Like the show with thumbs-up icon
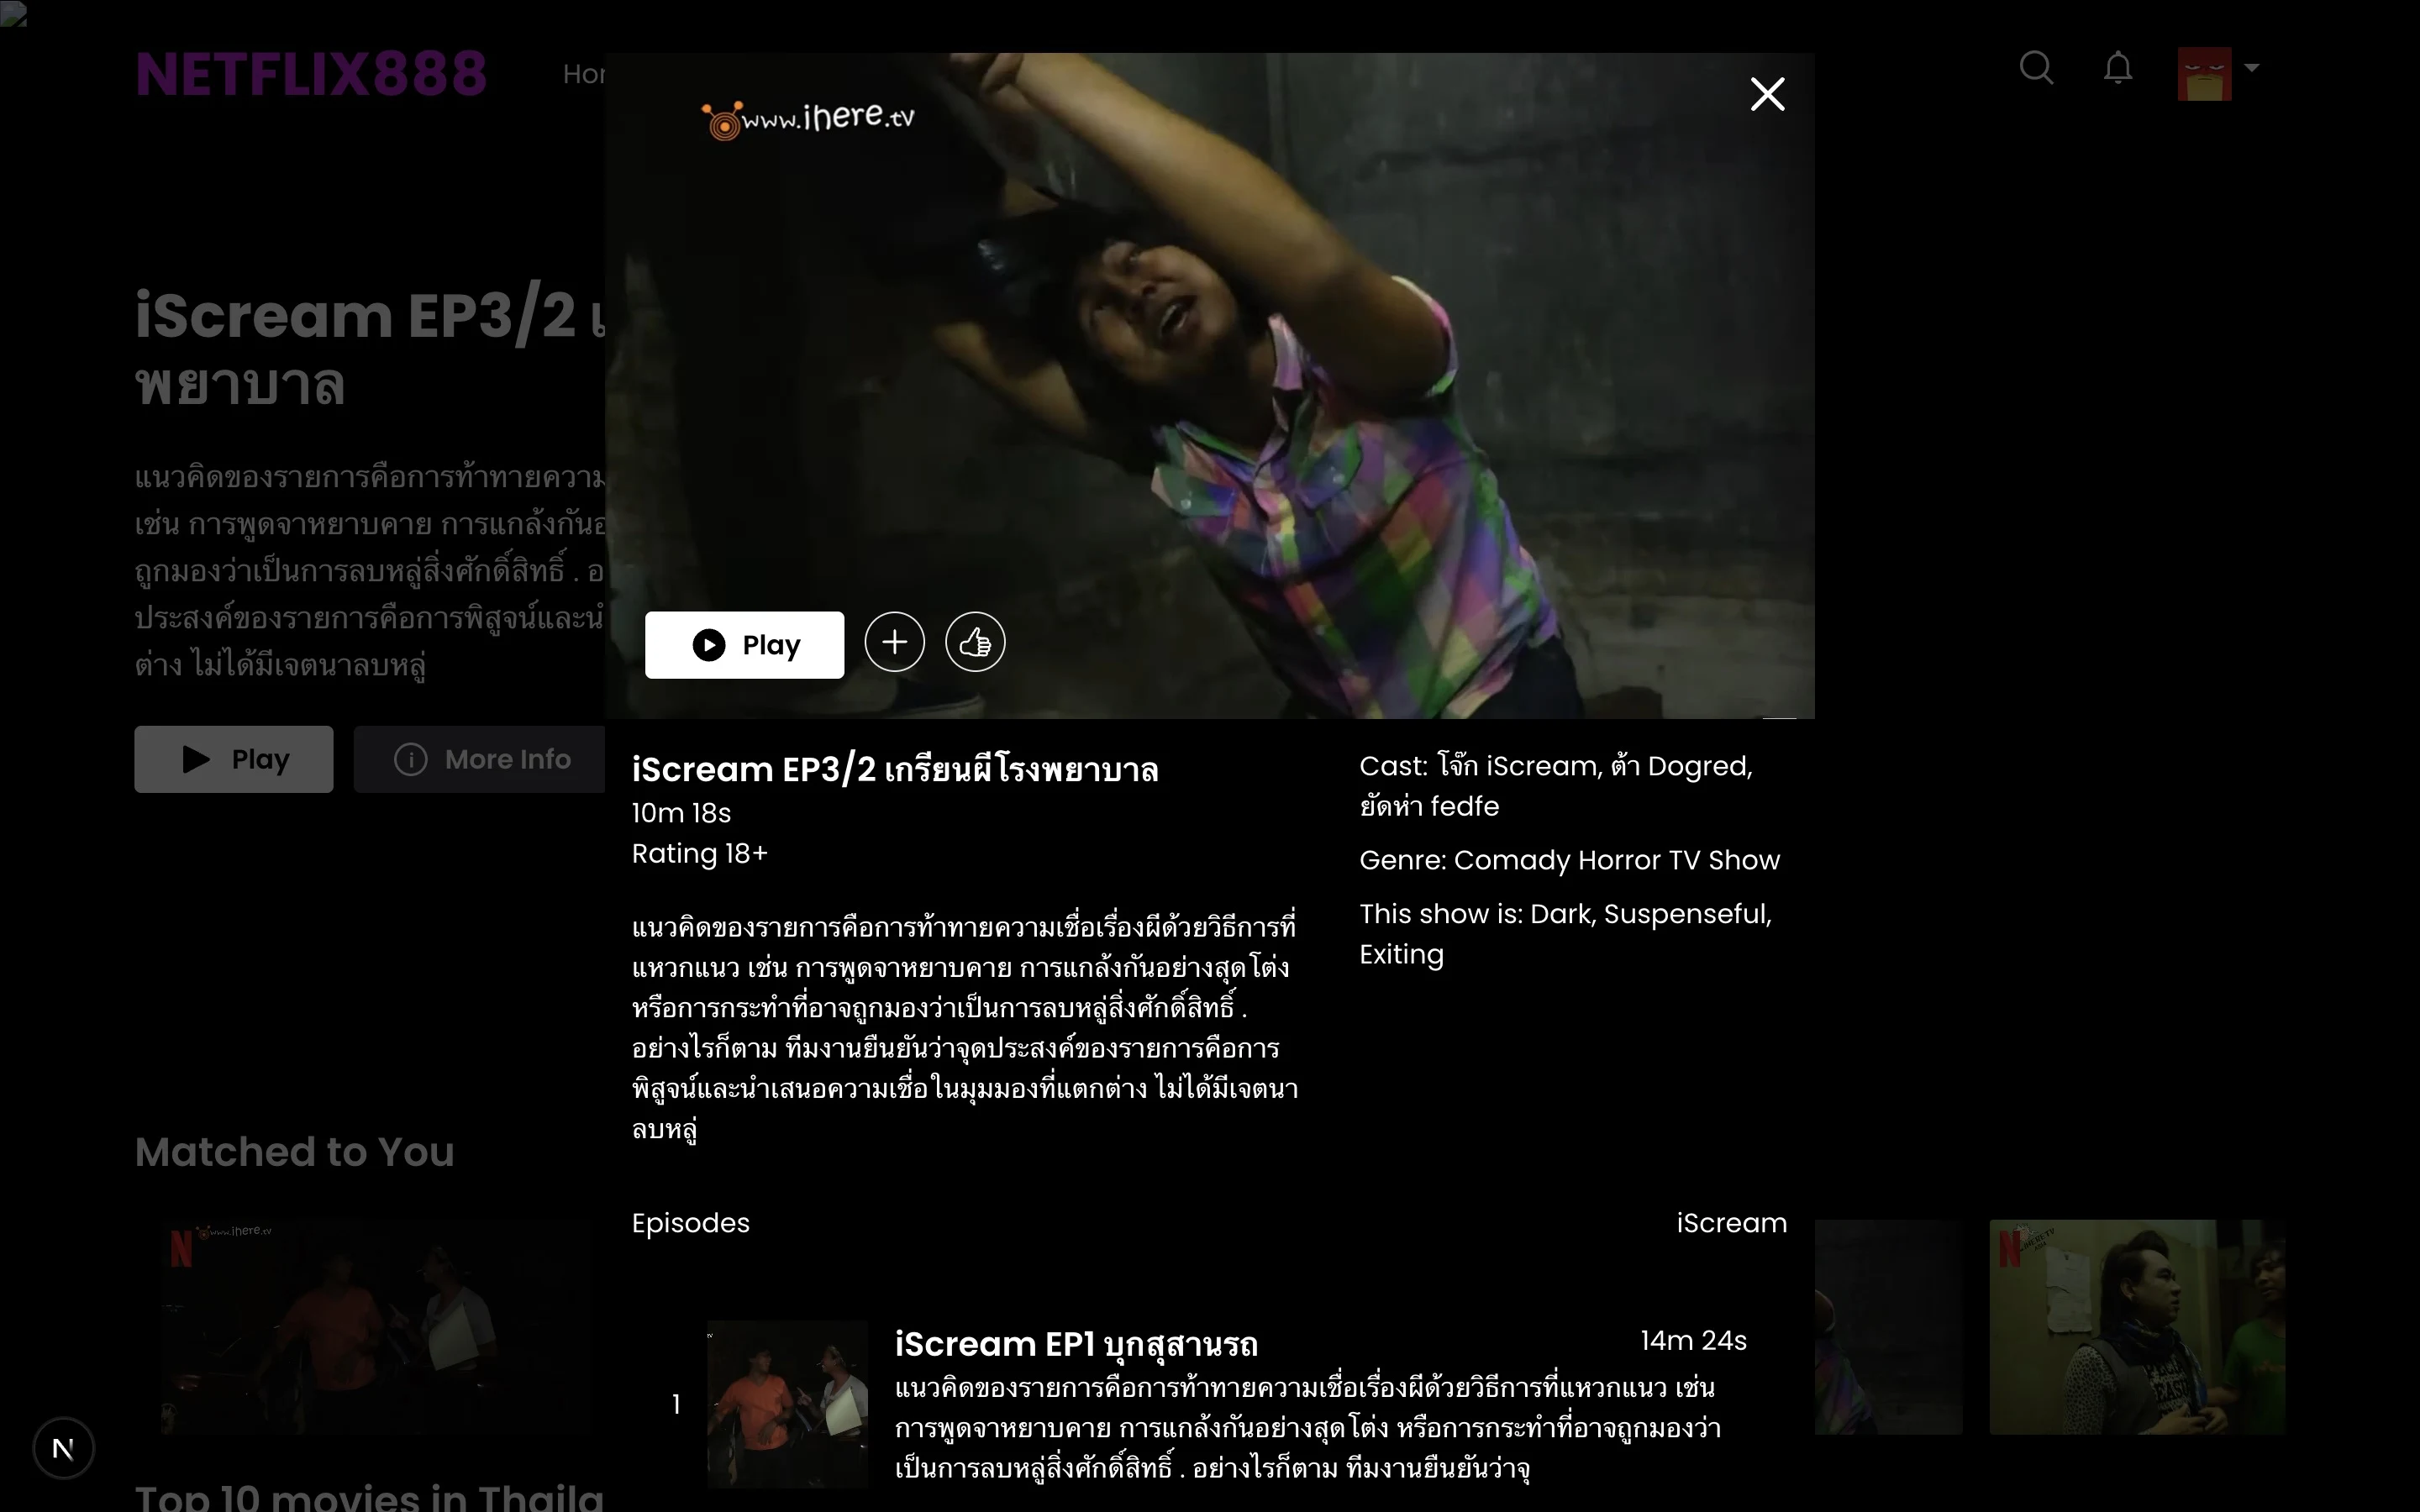Viewport: 2420px width, 1512px height. (x=975, y=642)
